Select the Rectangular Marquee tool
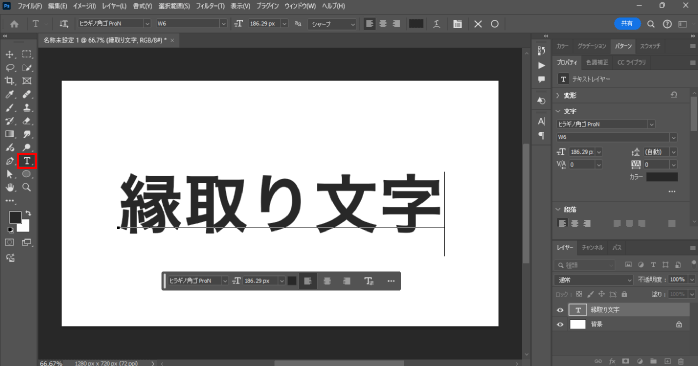 click(27, 54)
